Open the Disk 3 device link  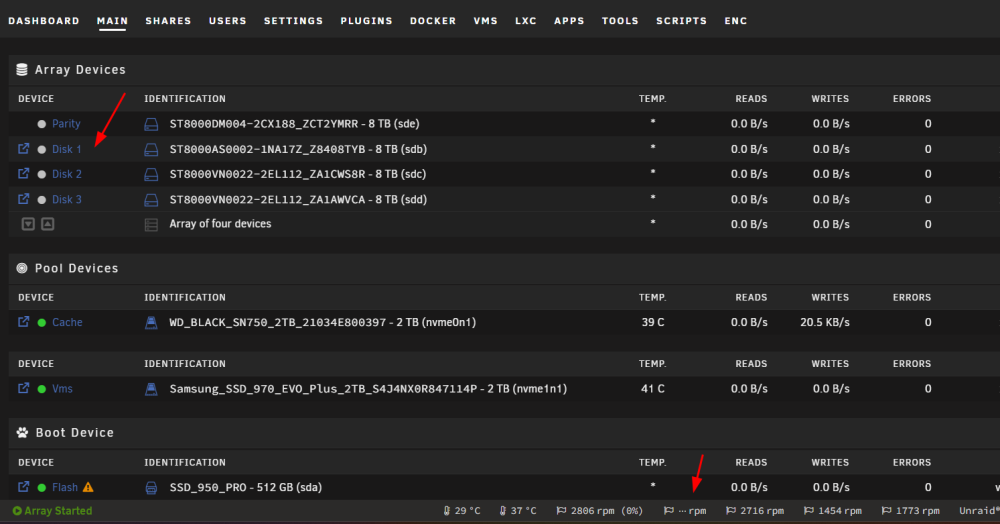coord(66,200)
